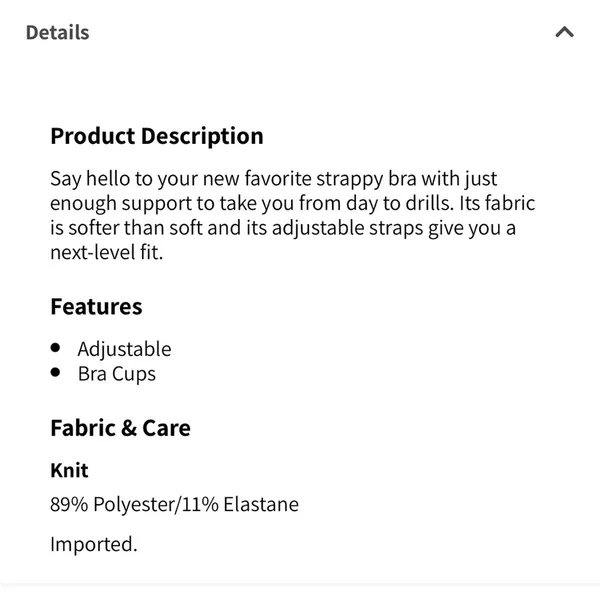
Task: Click the Knit fabric subheading
Action: (69, 470)
